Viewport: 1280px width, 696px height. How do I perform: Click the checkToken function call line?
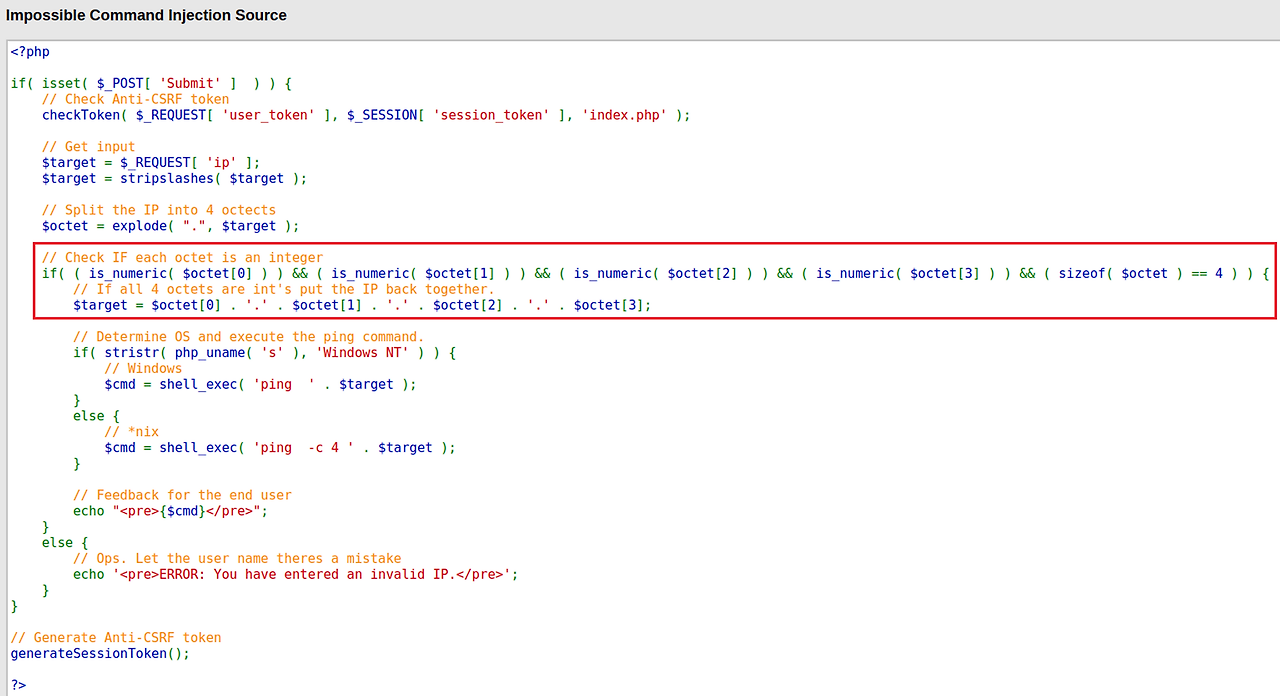tap(366, 115)
